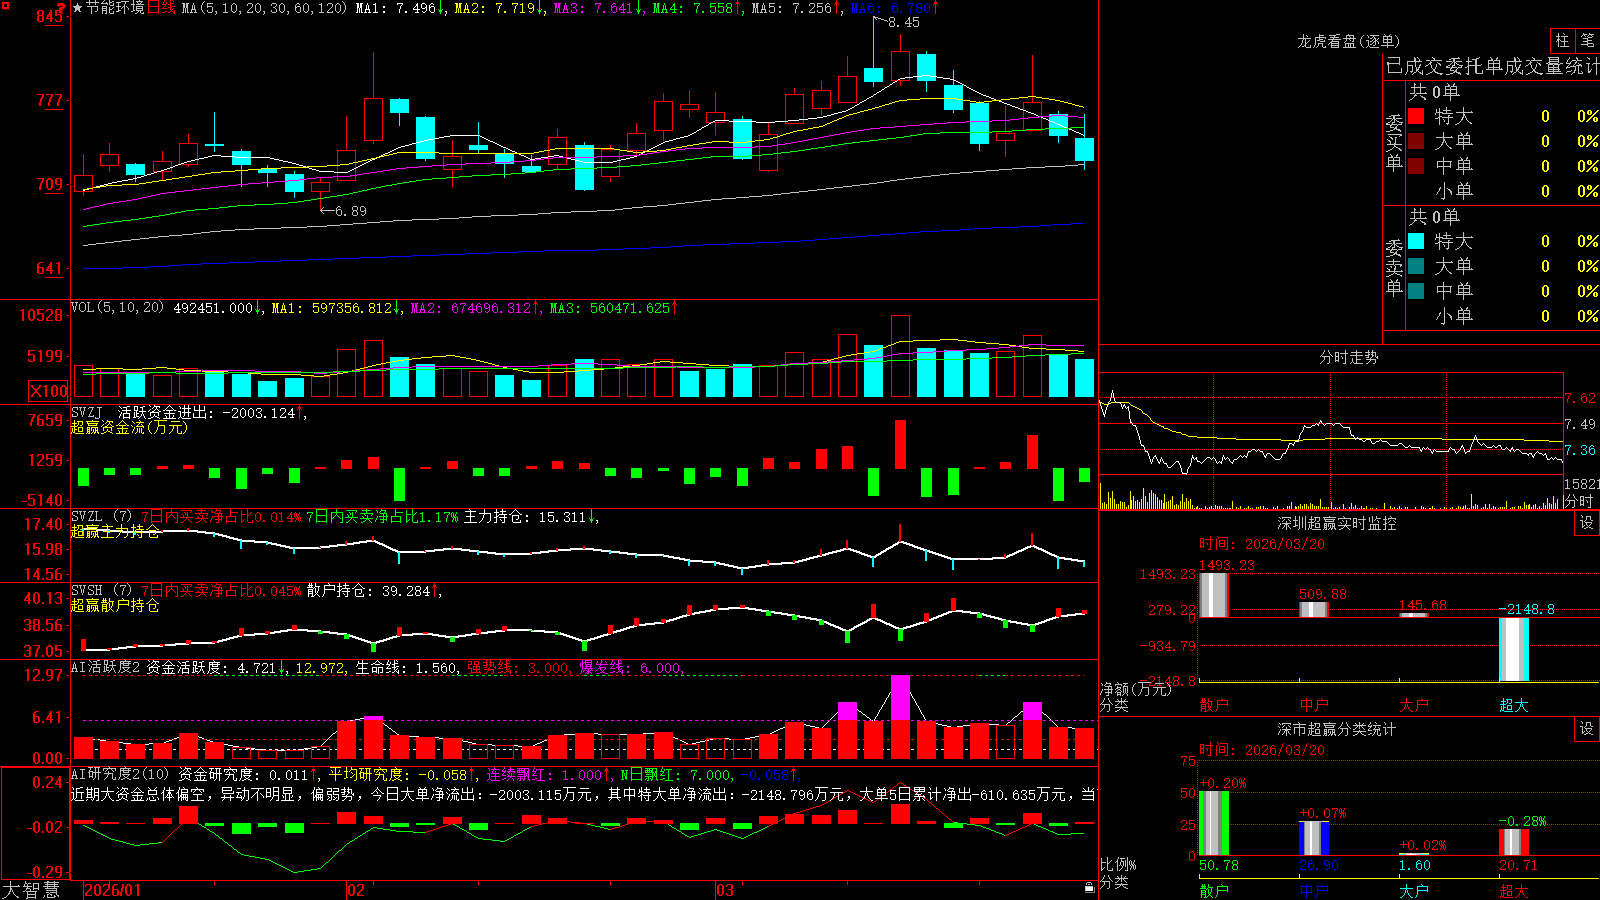Click the MA(5,10,20,30,60,120) indicator label
Screen dimensions: 1600x900
(264, 8)
